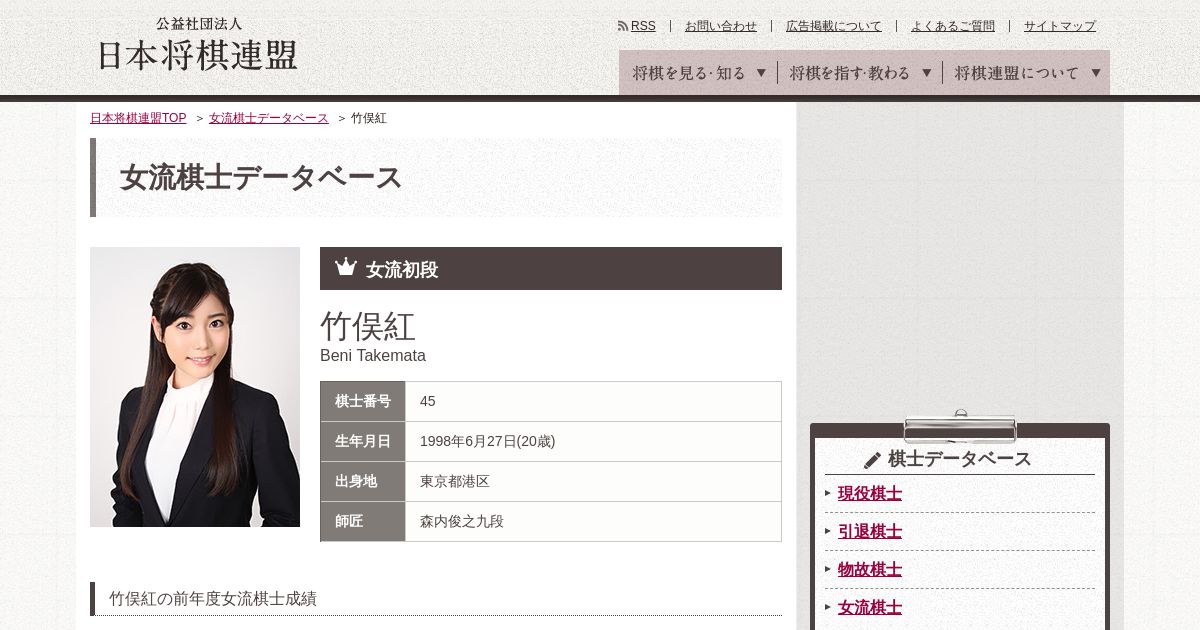Expand arrow next to 将棋を指す・教わる
The image size is (1200, 630).
tap(926, 73)
